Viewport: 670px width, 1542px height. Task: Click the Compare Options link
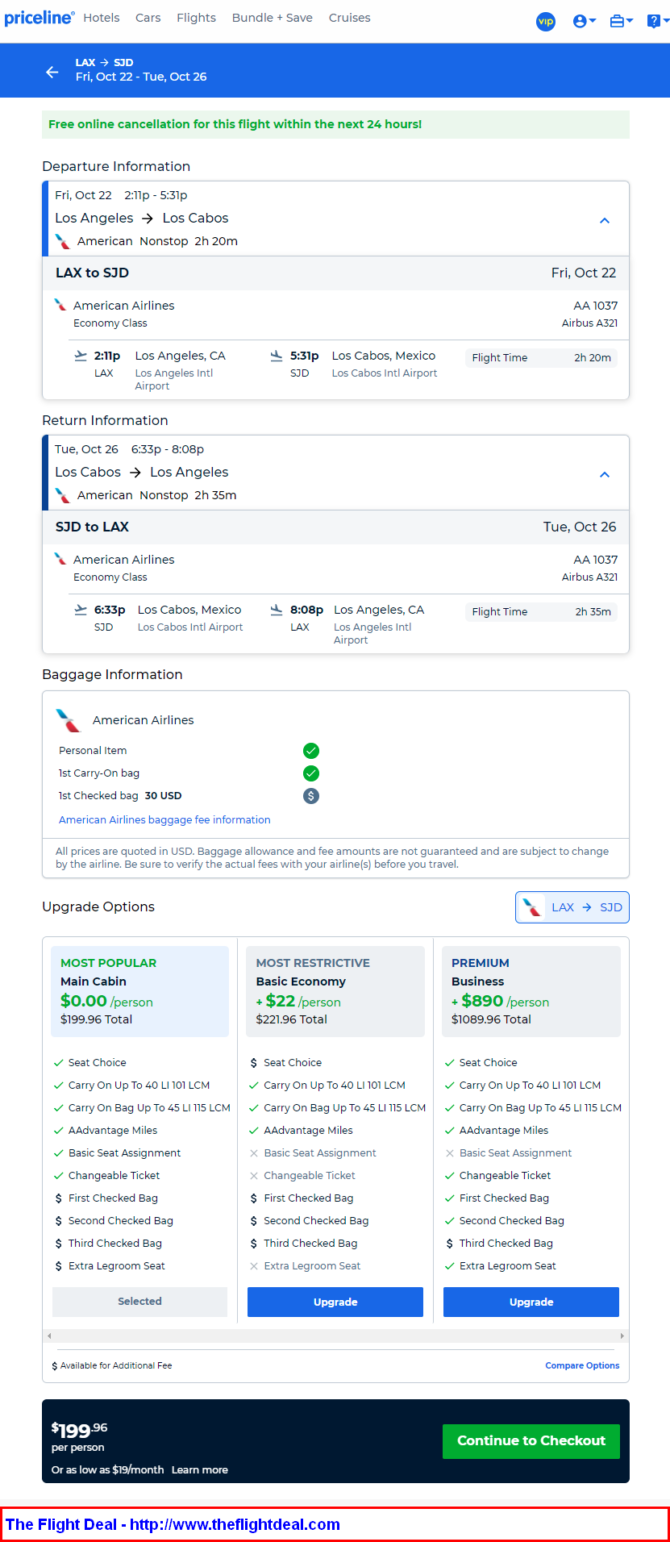[582, 1365]
